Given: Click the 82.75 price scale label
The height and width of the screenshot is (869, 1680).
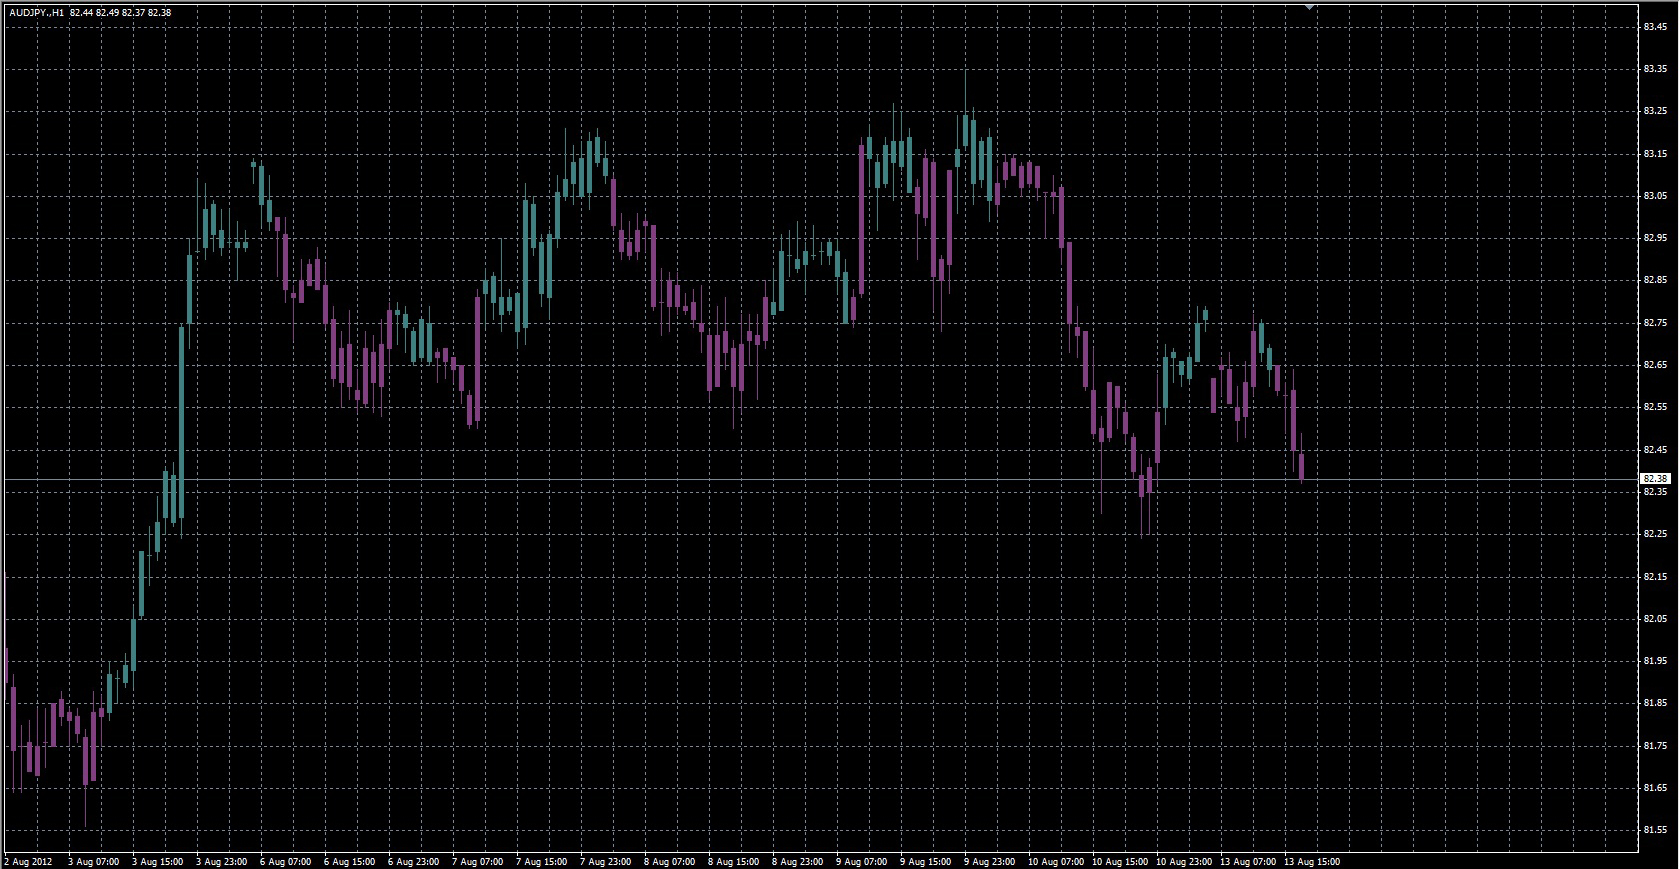Looking at the screenshot, I should [x=1655, y=323].
